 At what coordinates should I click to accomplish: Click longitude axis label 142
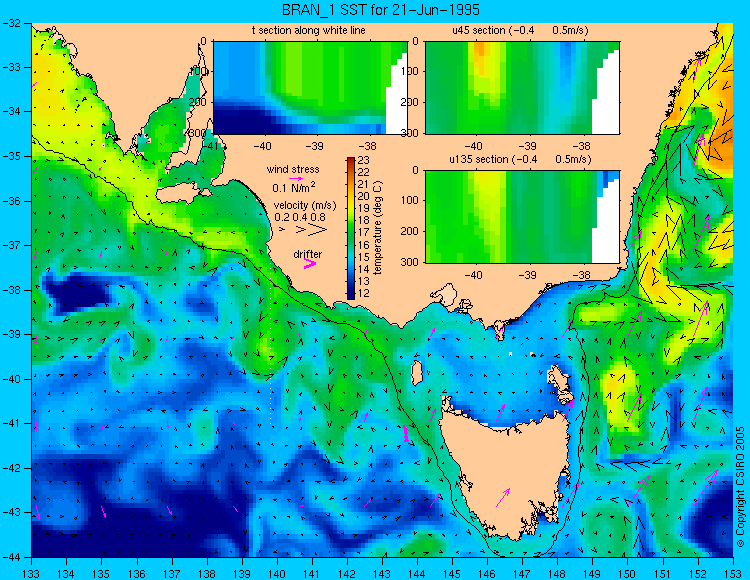[x=347, y=573]
